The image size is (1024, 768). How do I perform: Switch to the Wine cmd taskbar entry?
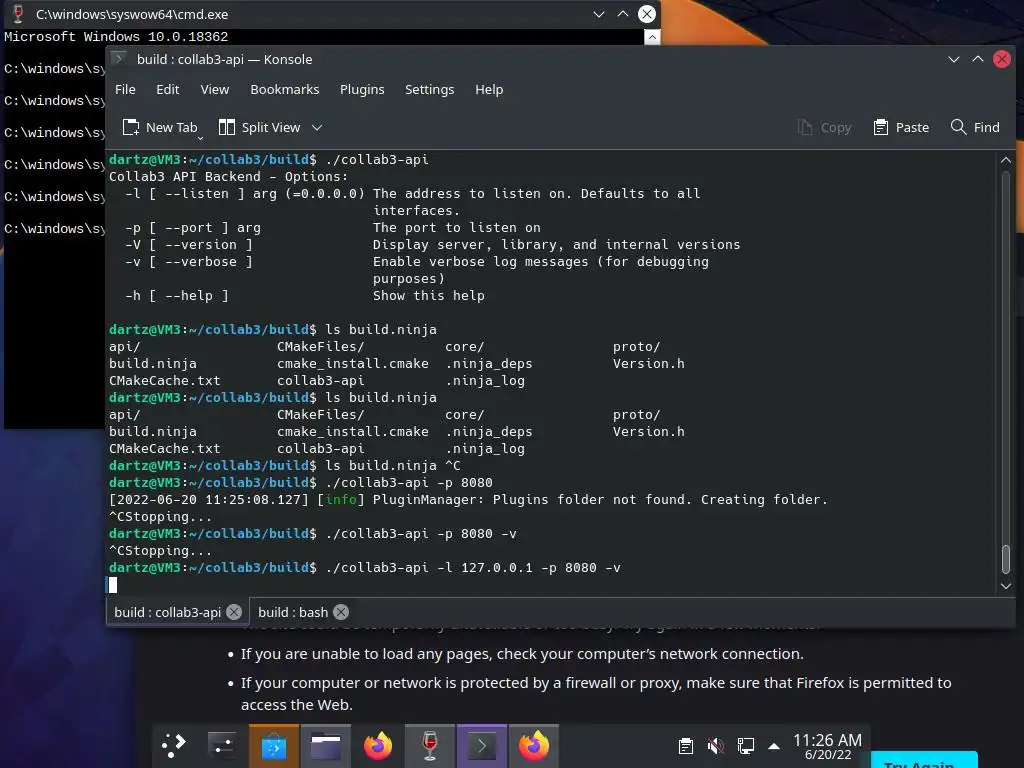point(430,745)
